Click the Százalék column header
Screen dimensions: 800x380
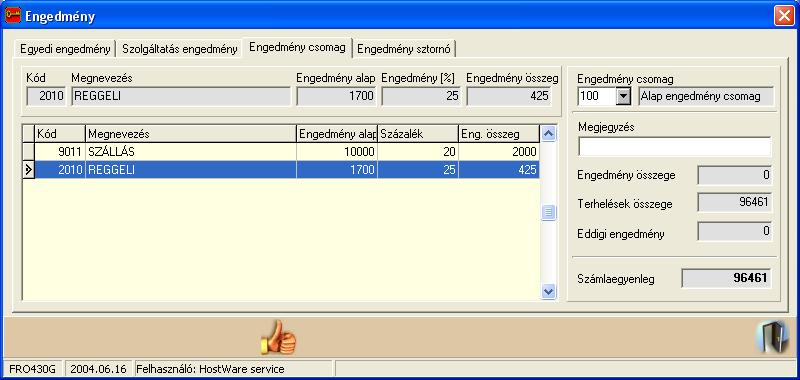[417, 134]
